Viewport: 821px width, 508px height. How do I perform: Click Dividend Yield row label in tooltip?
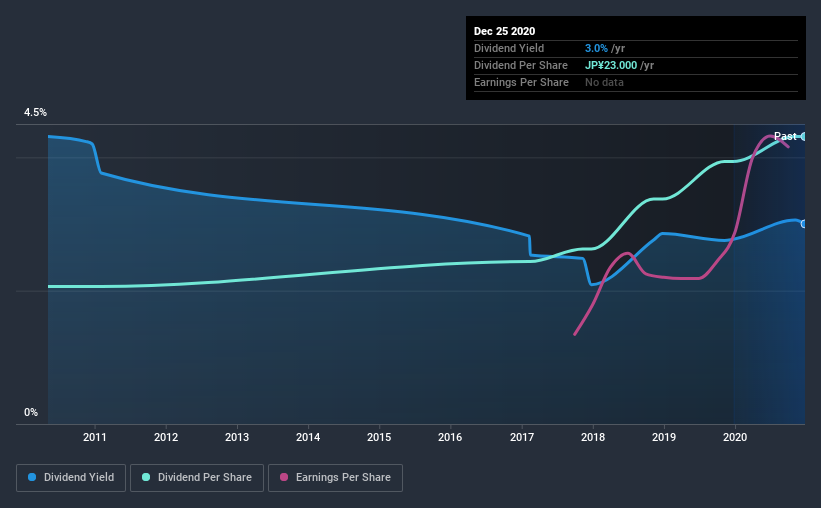509,48
